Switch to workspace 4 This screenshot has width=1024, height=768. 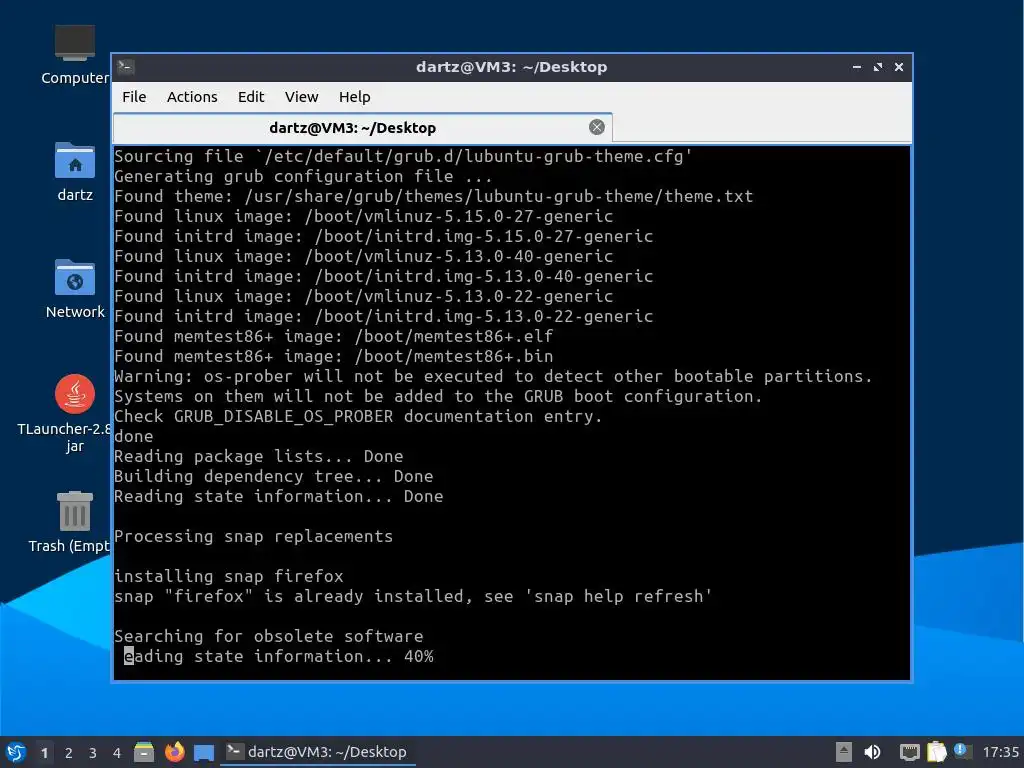point(117,753)
